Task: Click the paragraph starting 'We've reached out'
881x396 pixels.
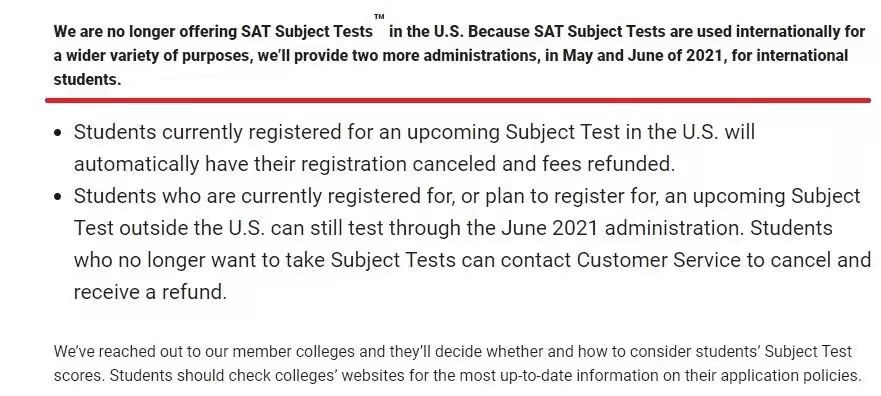Action: pyautogui.click(x=457, y=363)
